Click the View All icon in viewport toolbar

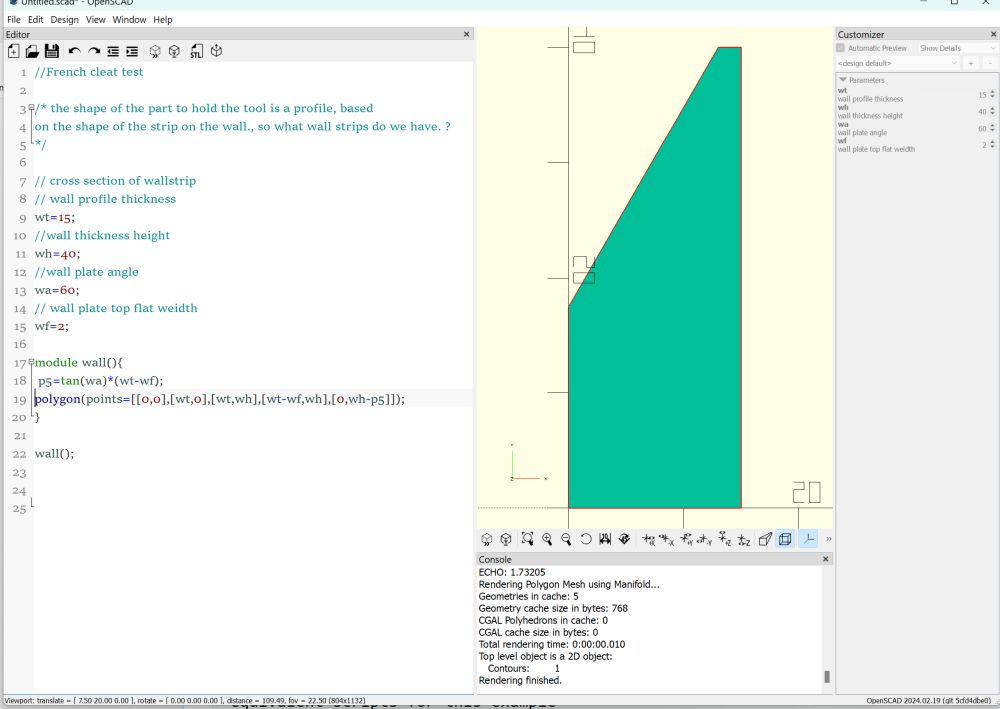click(527, 539)
